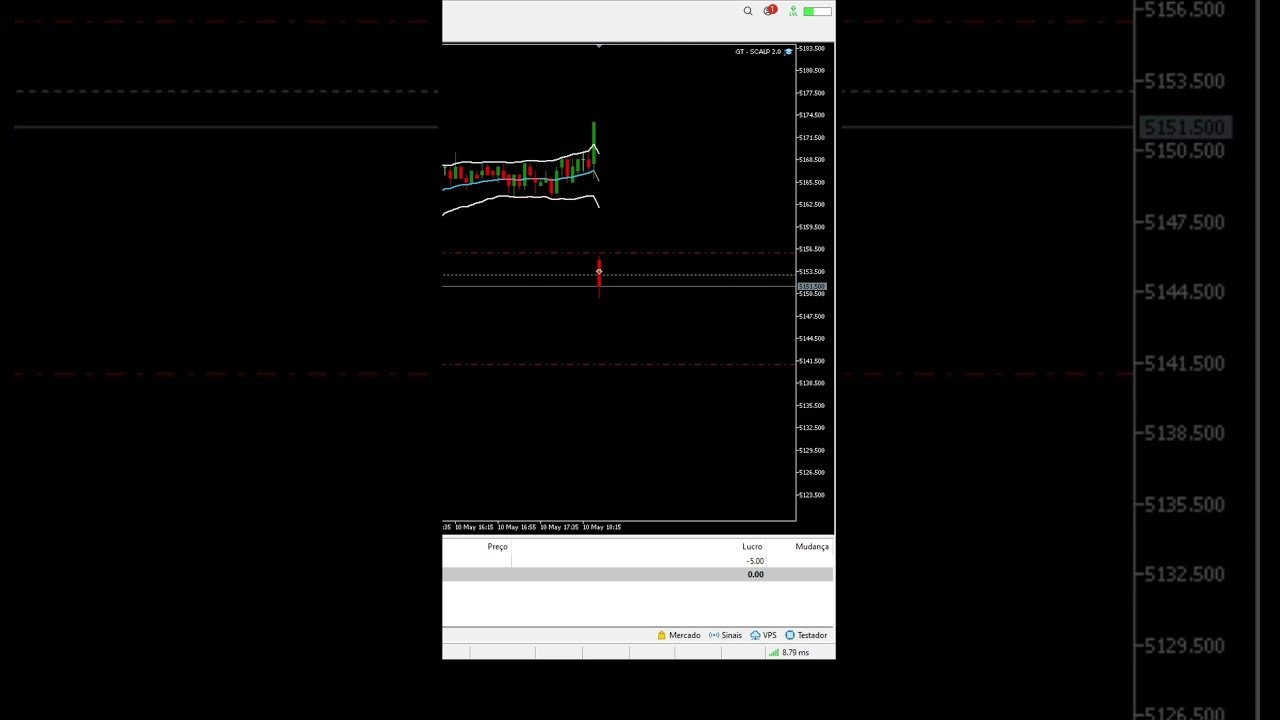
Task: Open the Sinais signals button
Action: pyautogui.click(x=725, y=635)
